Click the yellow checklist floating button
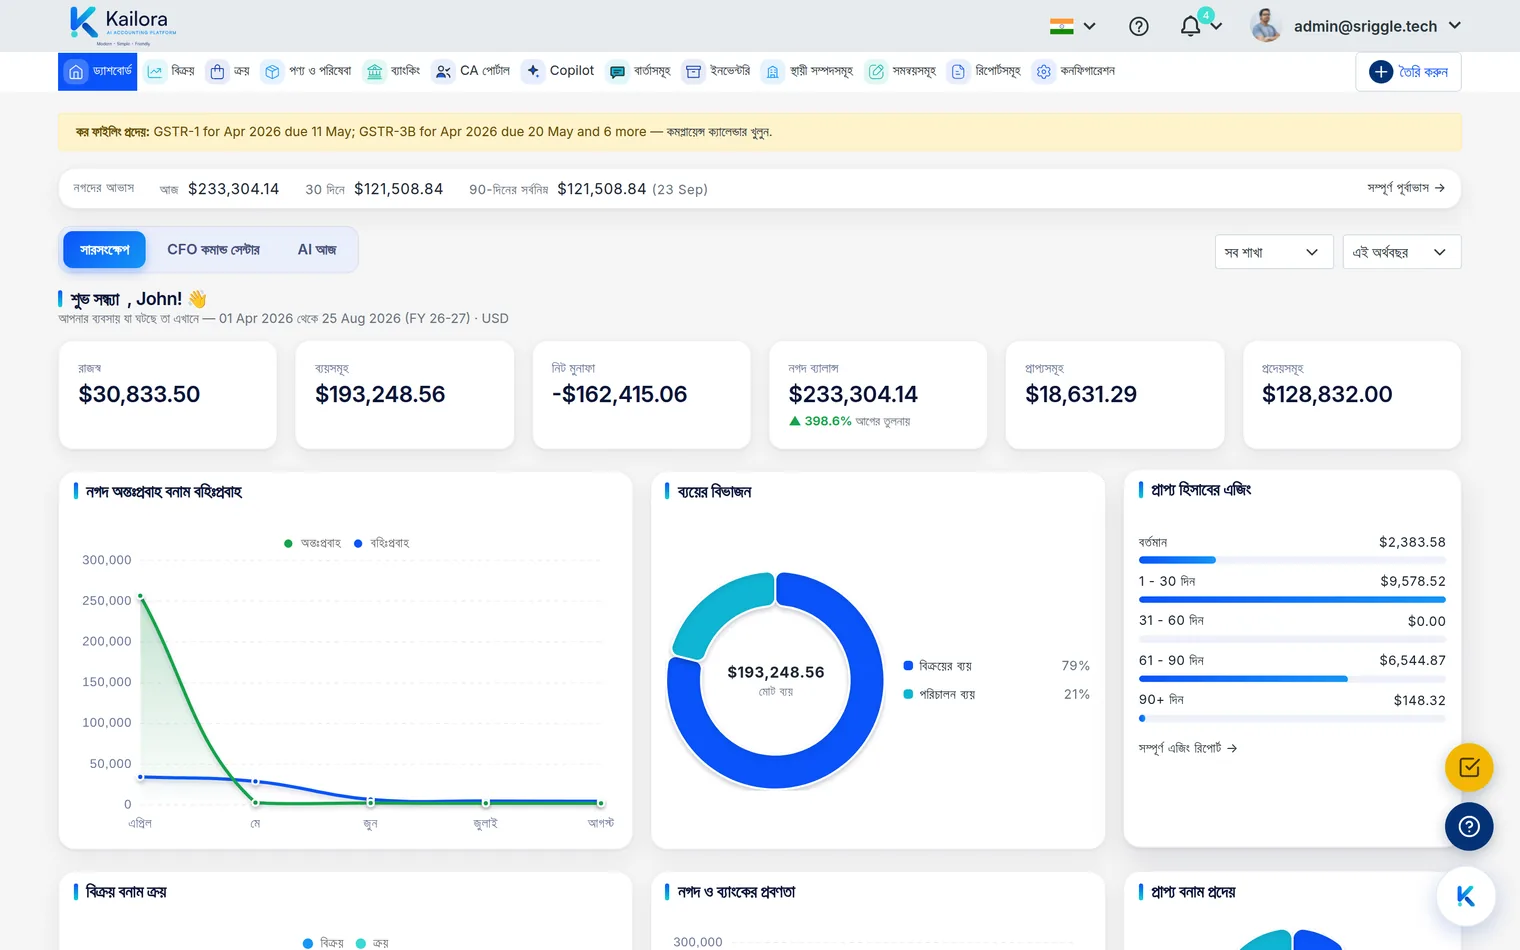The image size is (1520, 950). (x=1469, y=768)
